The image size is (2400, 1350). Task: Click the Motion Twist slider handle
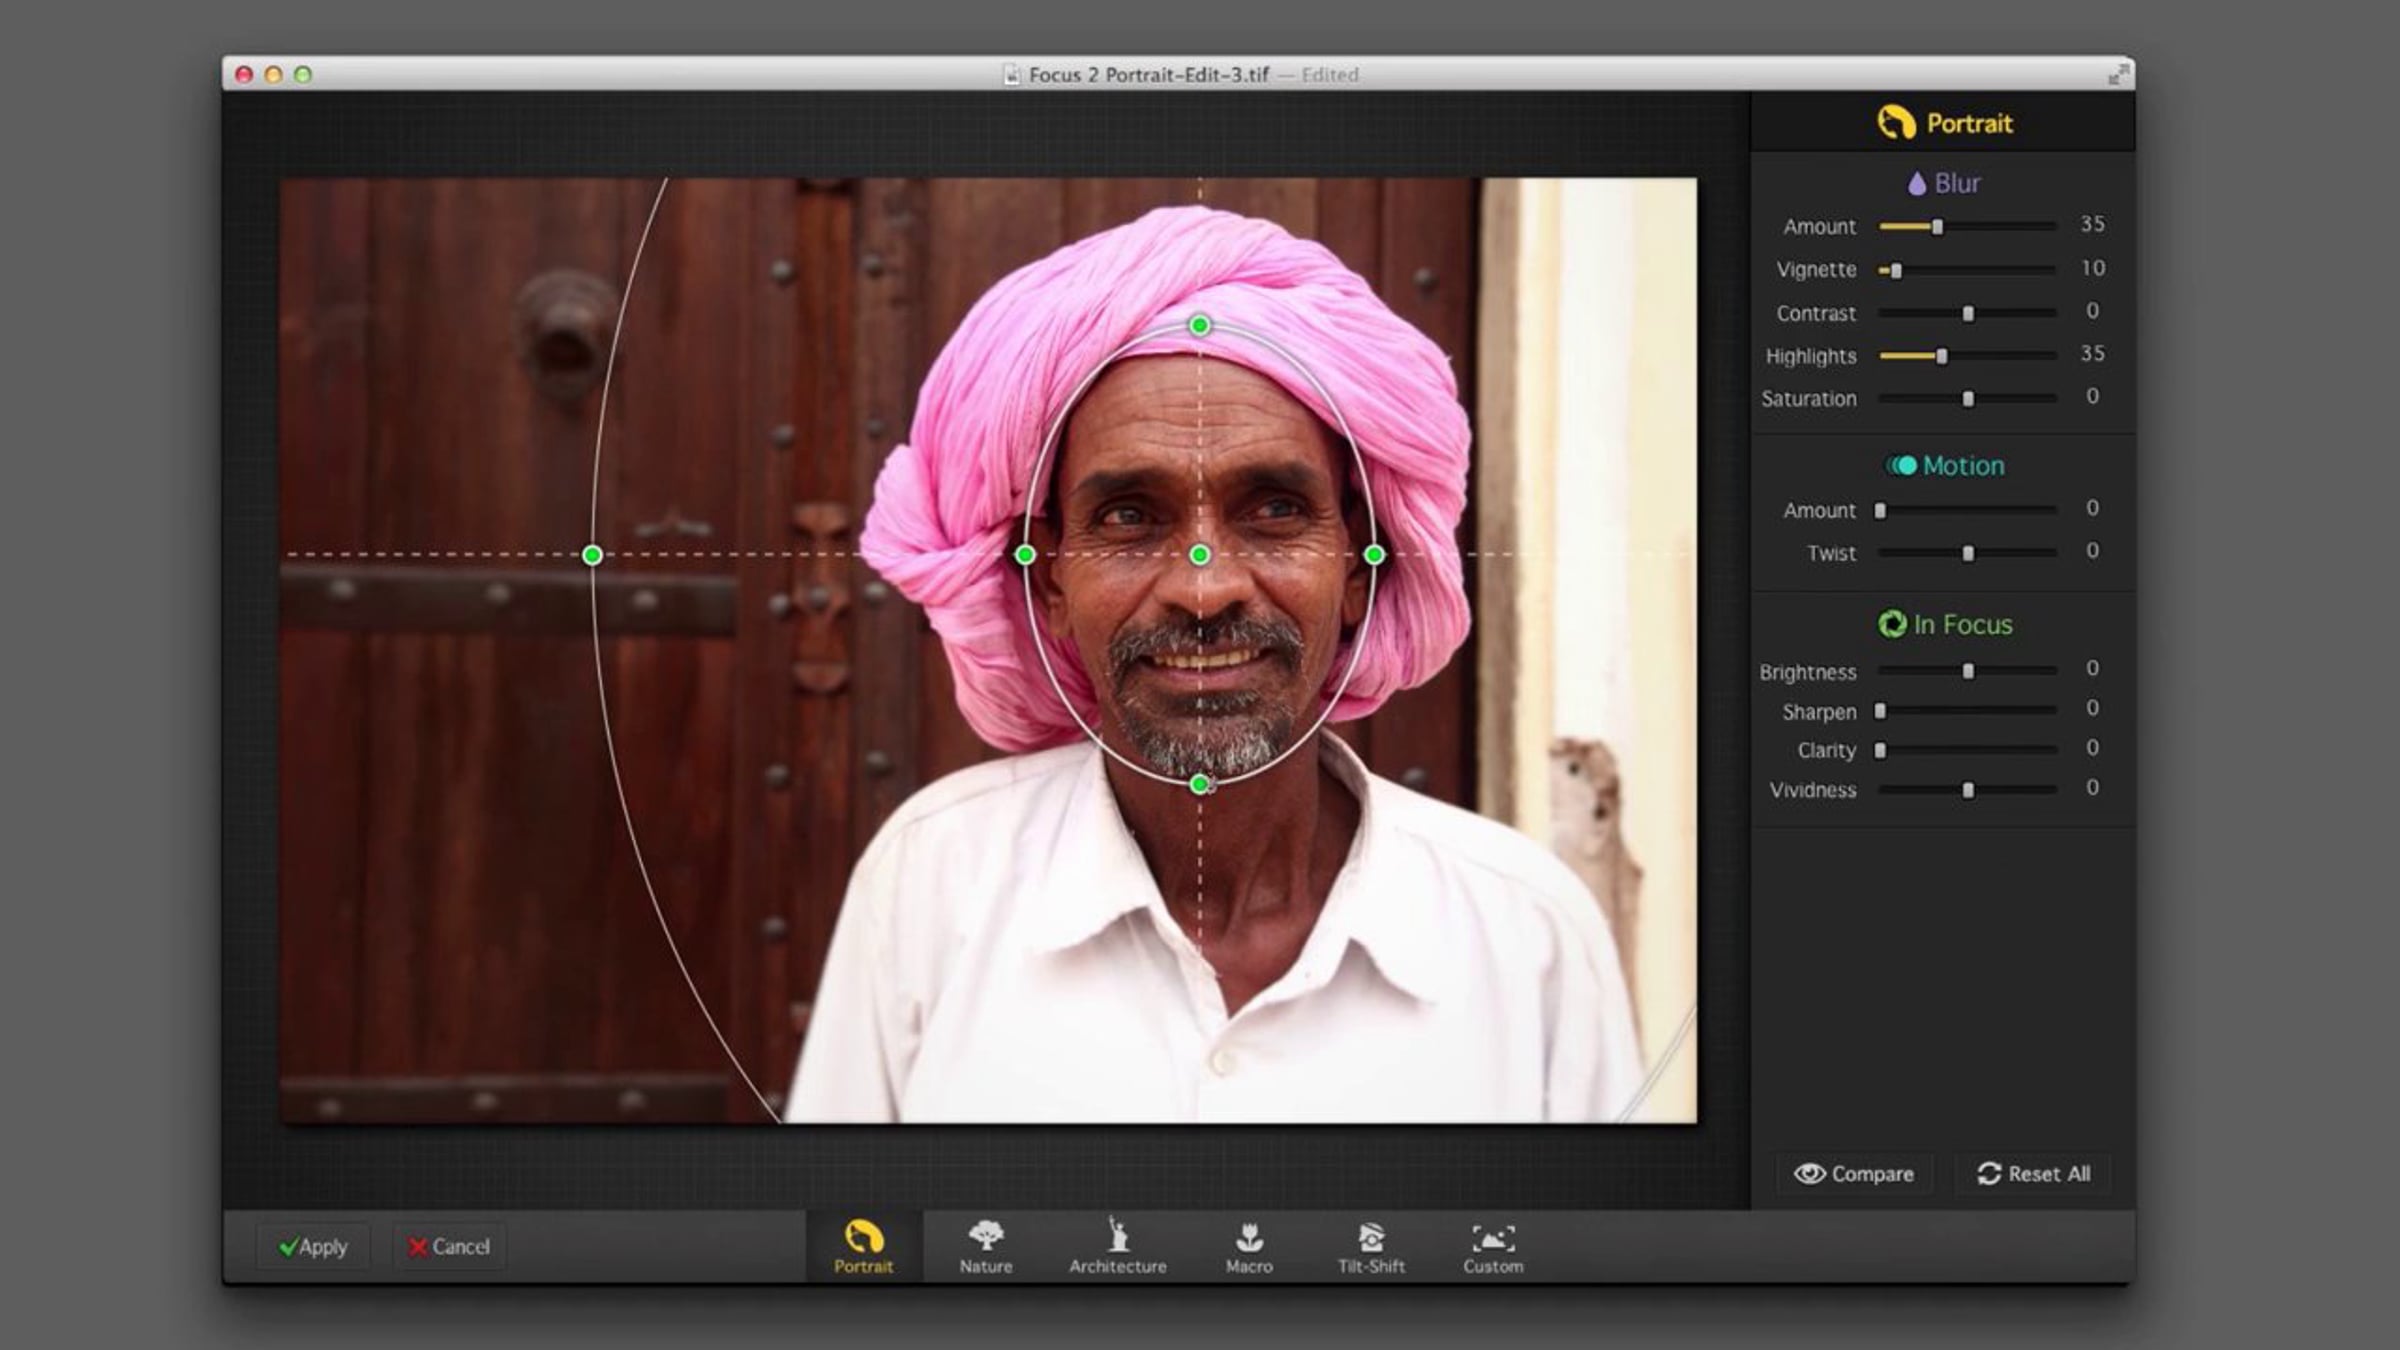[x=1968, y=553]
